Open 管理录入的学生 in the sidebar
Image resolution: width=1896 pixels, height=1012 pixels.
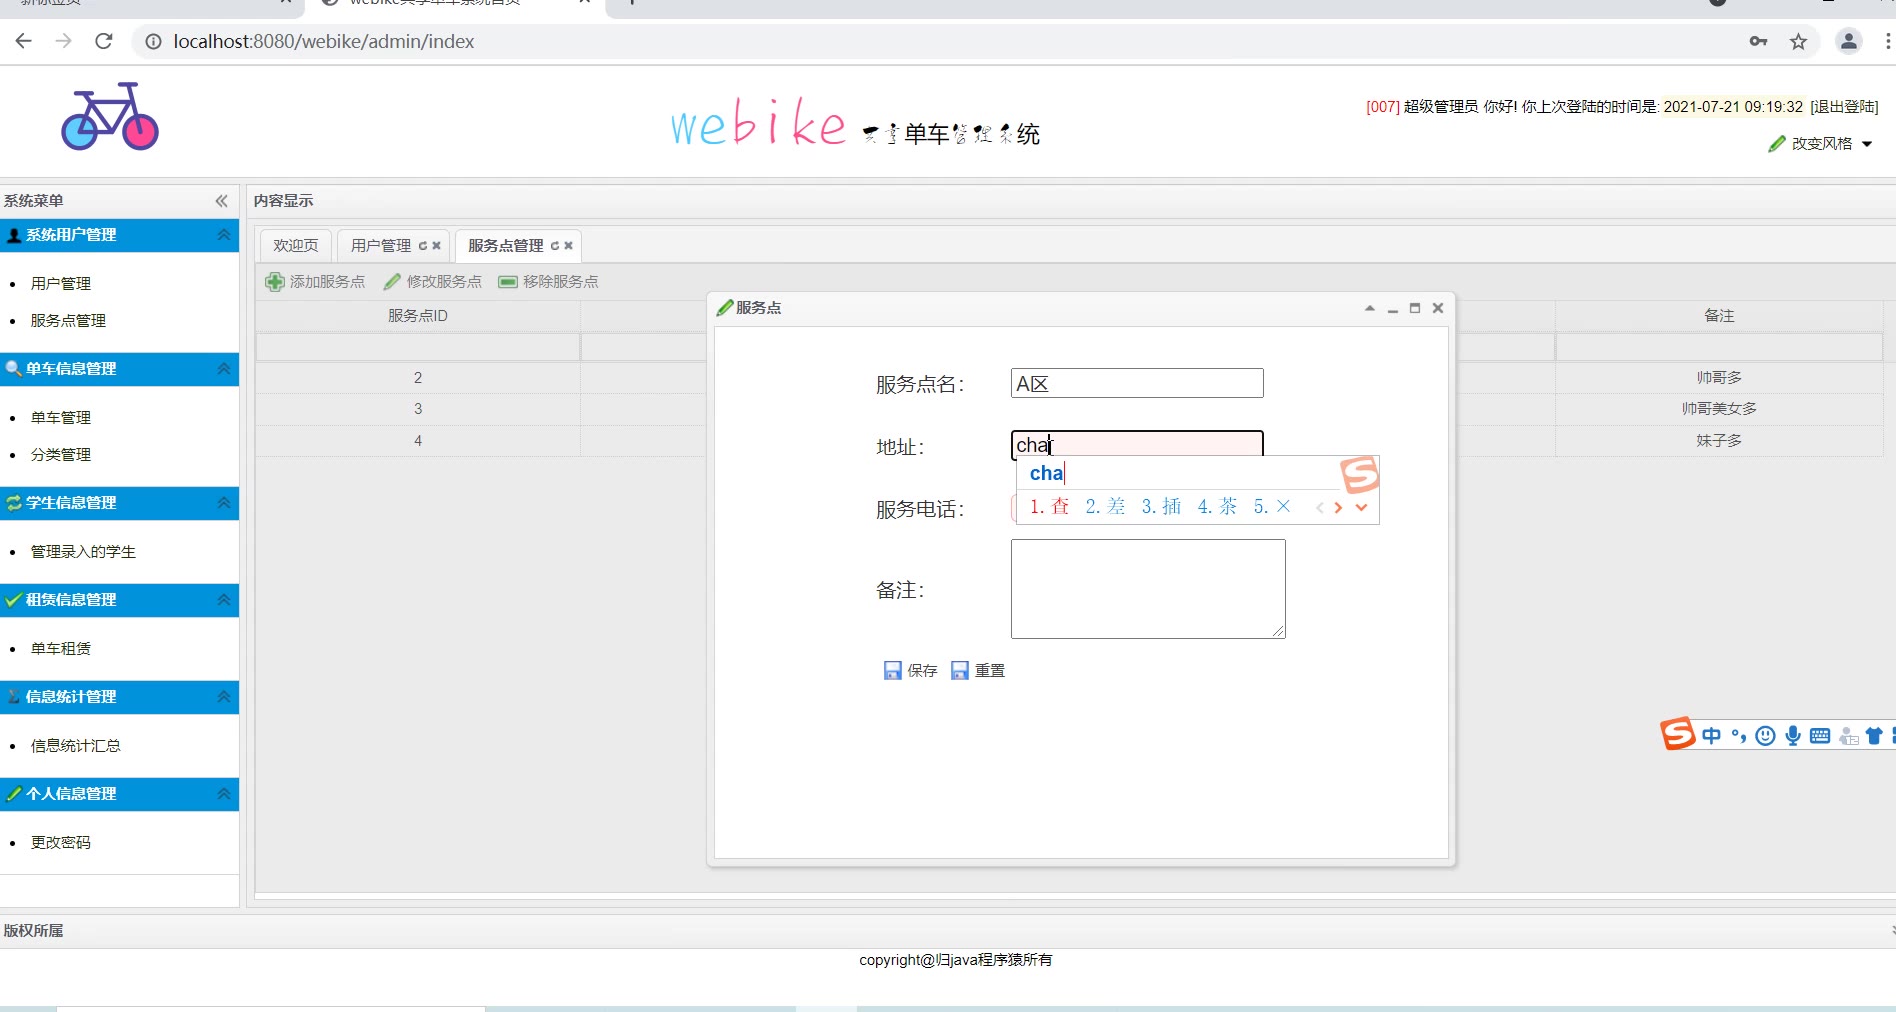point(83,552)
